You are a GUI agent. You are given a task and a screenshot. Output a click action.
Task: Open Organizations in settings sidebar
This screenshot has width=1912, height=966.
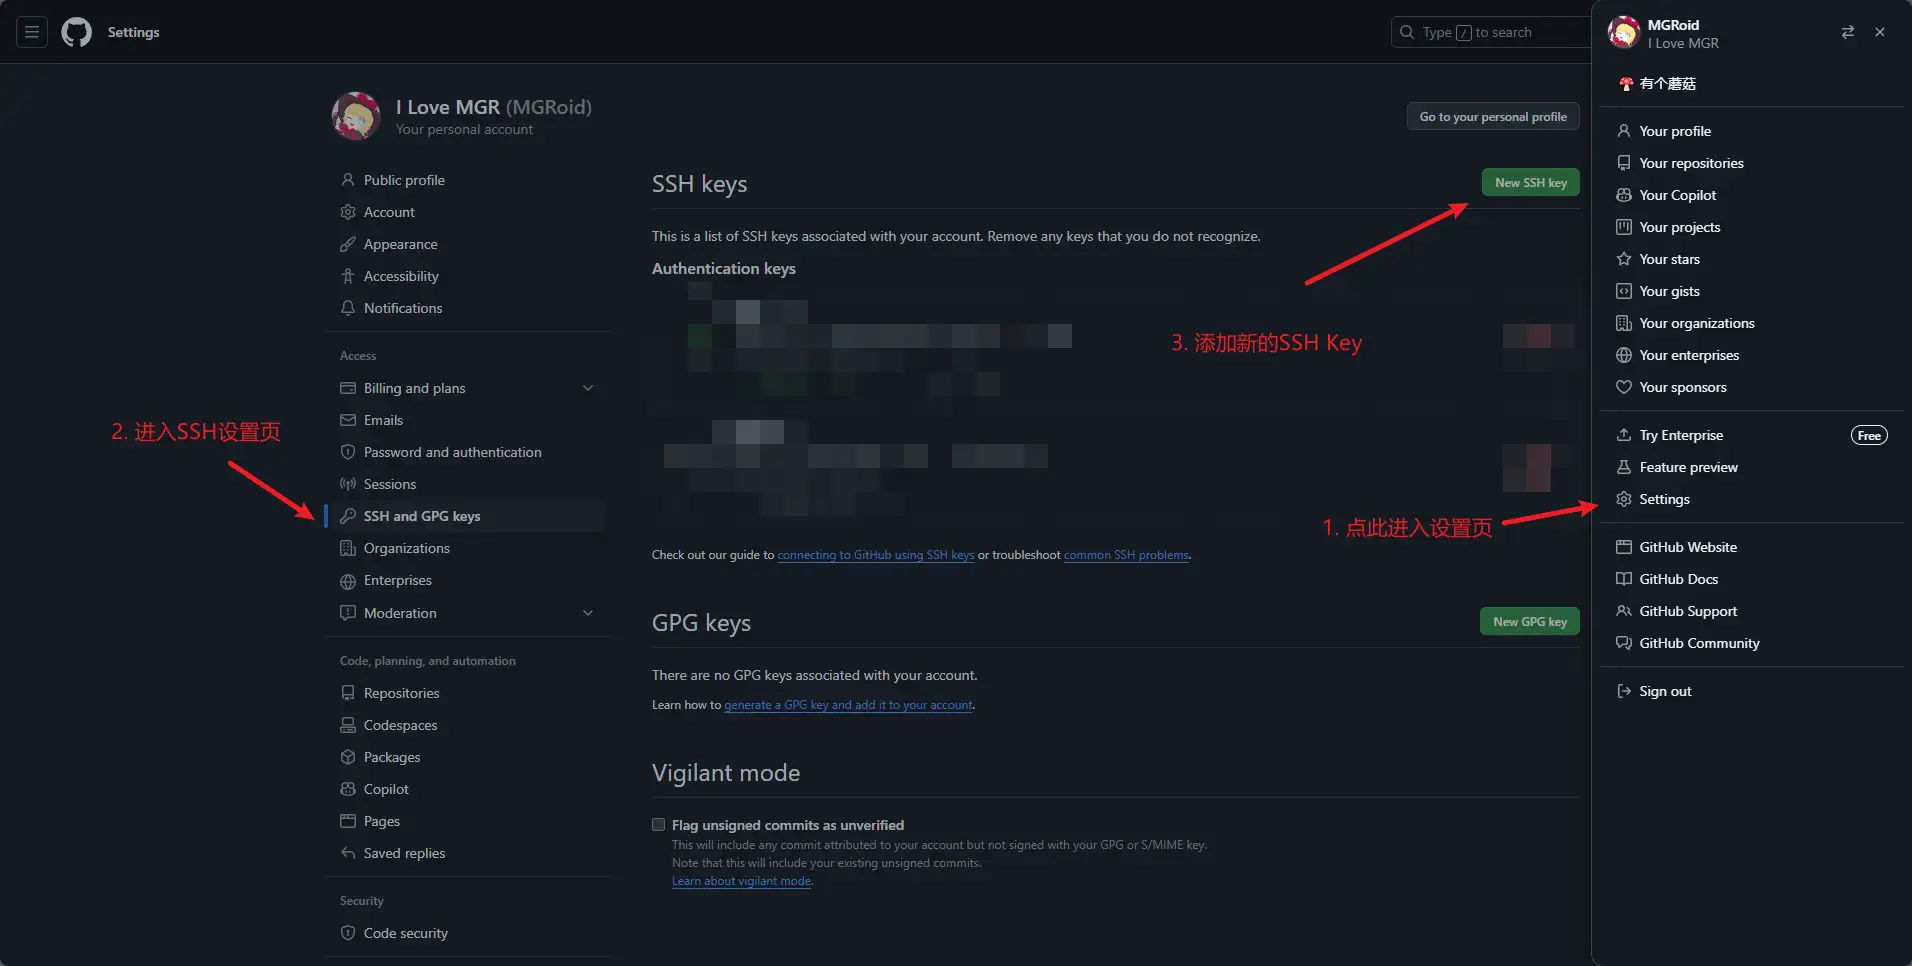pyautogui.click(x=468, y=548)
